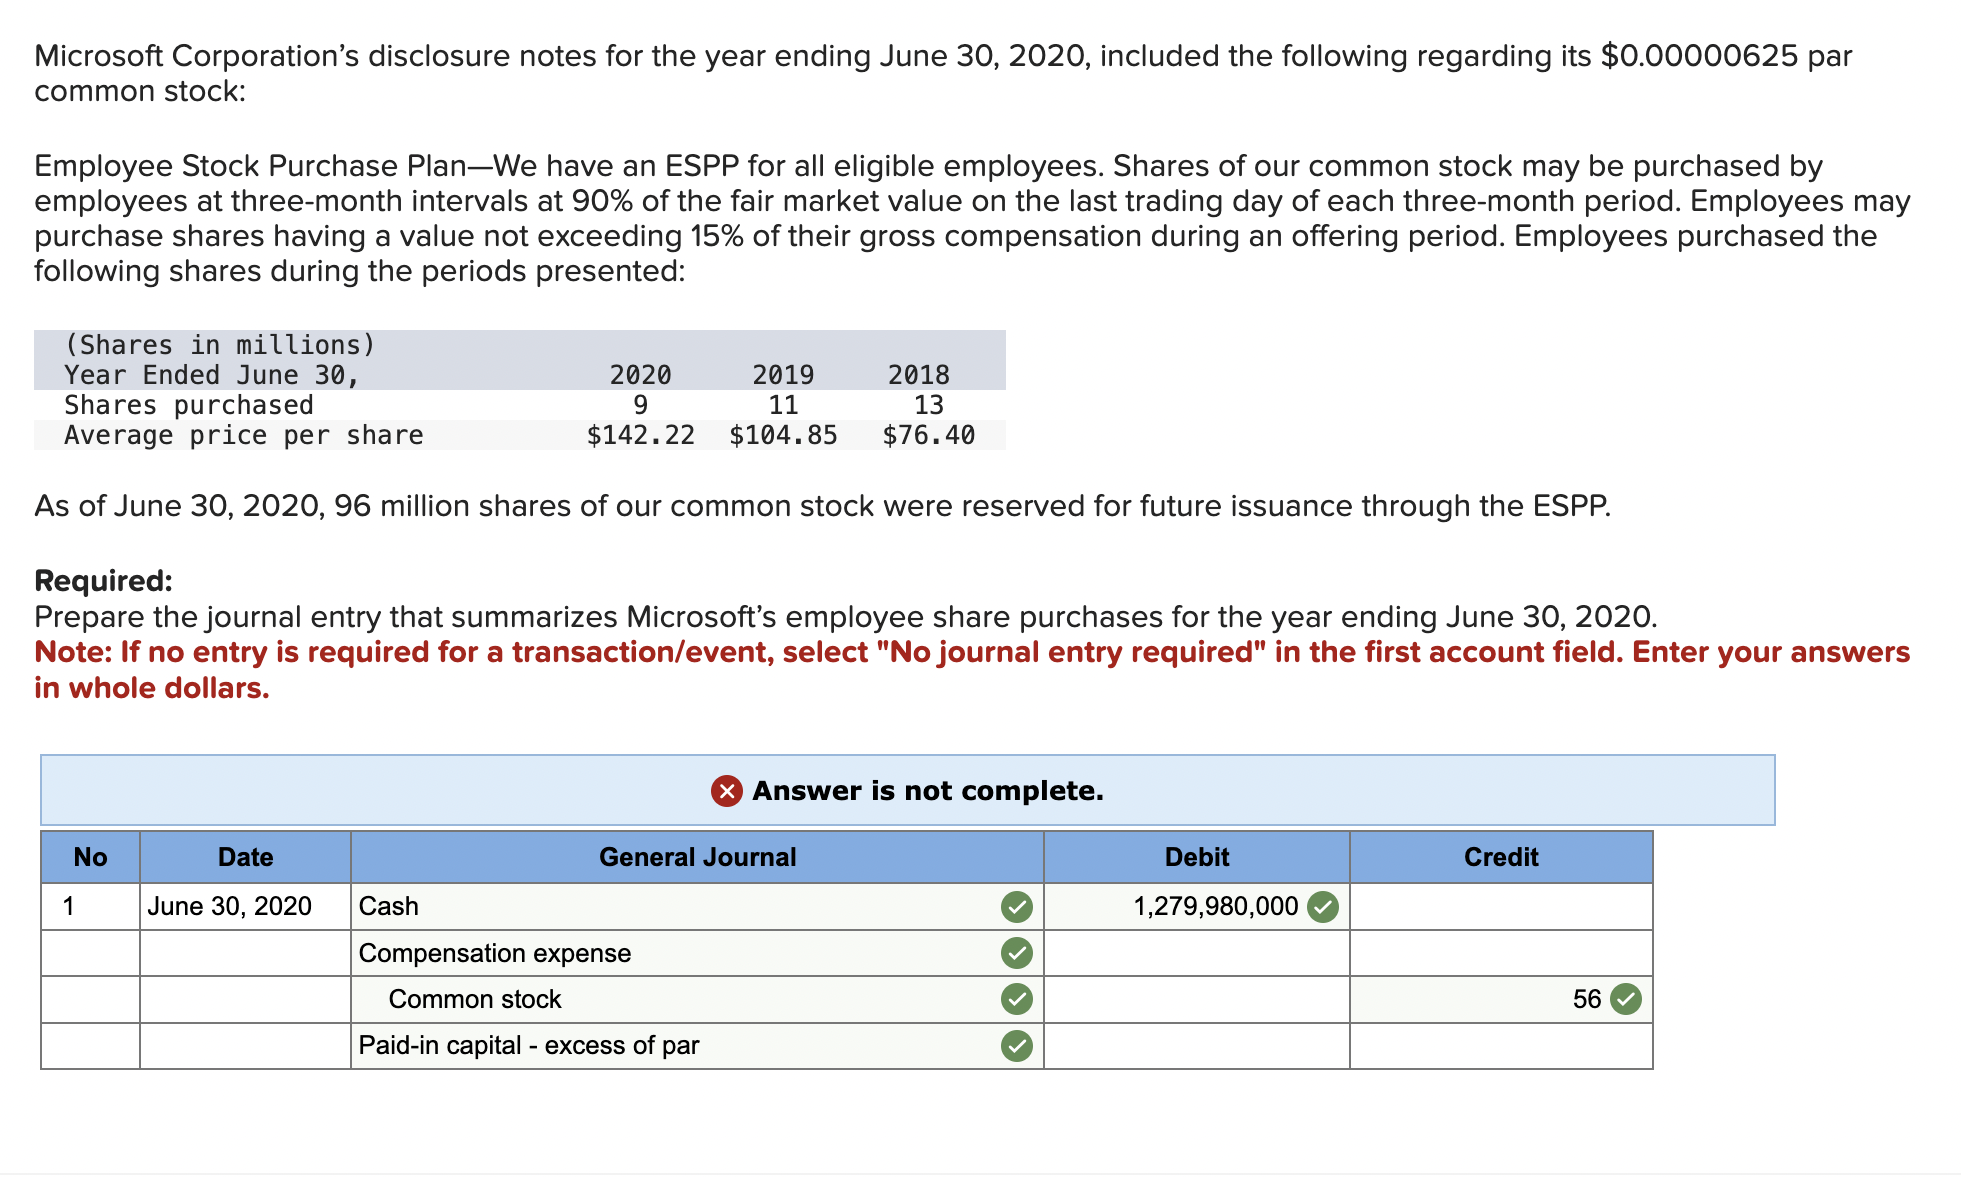1961x1177 pixels.
Task: Click the 2020 shares purchased value 9
Action: tap(641, 405)
